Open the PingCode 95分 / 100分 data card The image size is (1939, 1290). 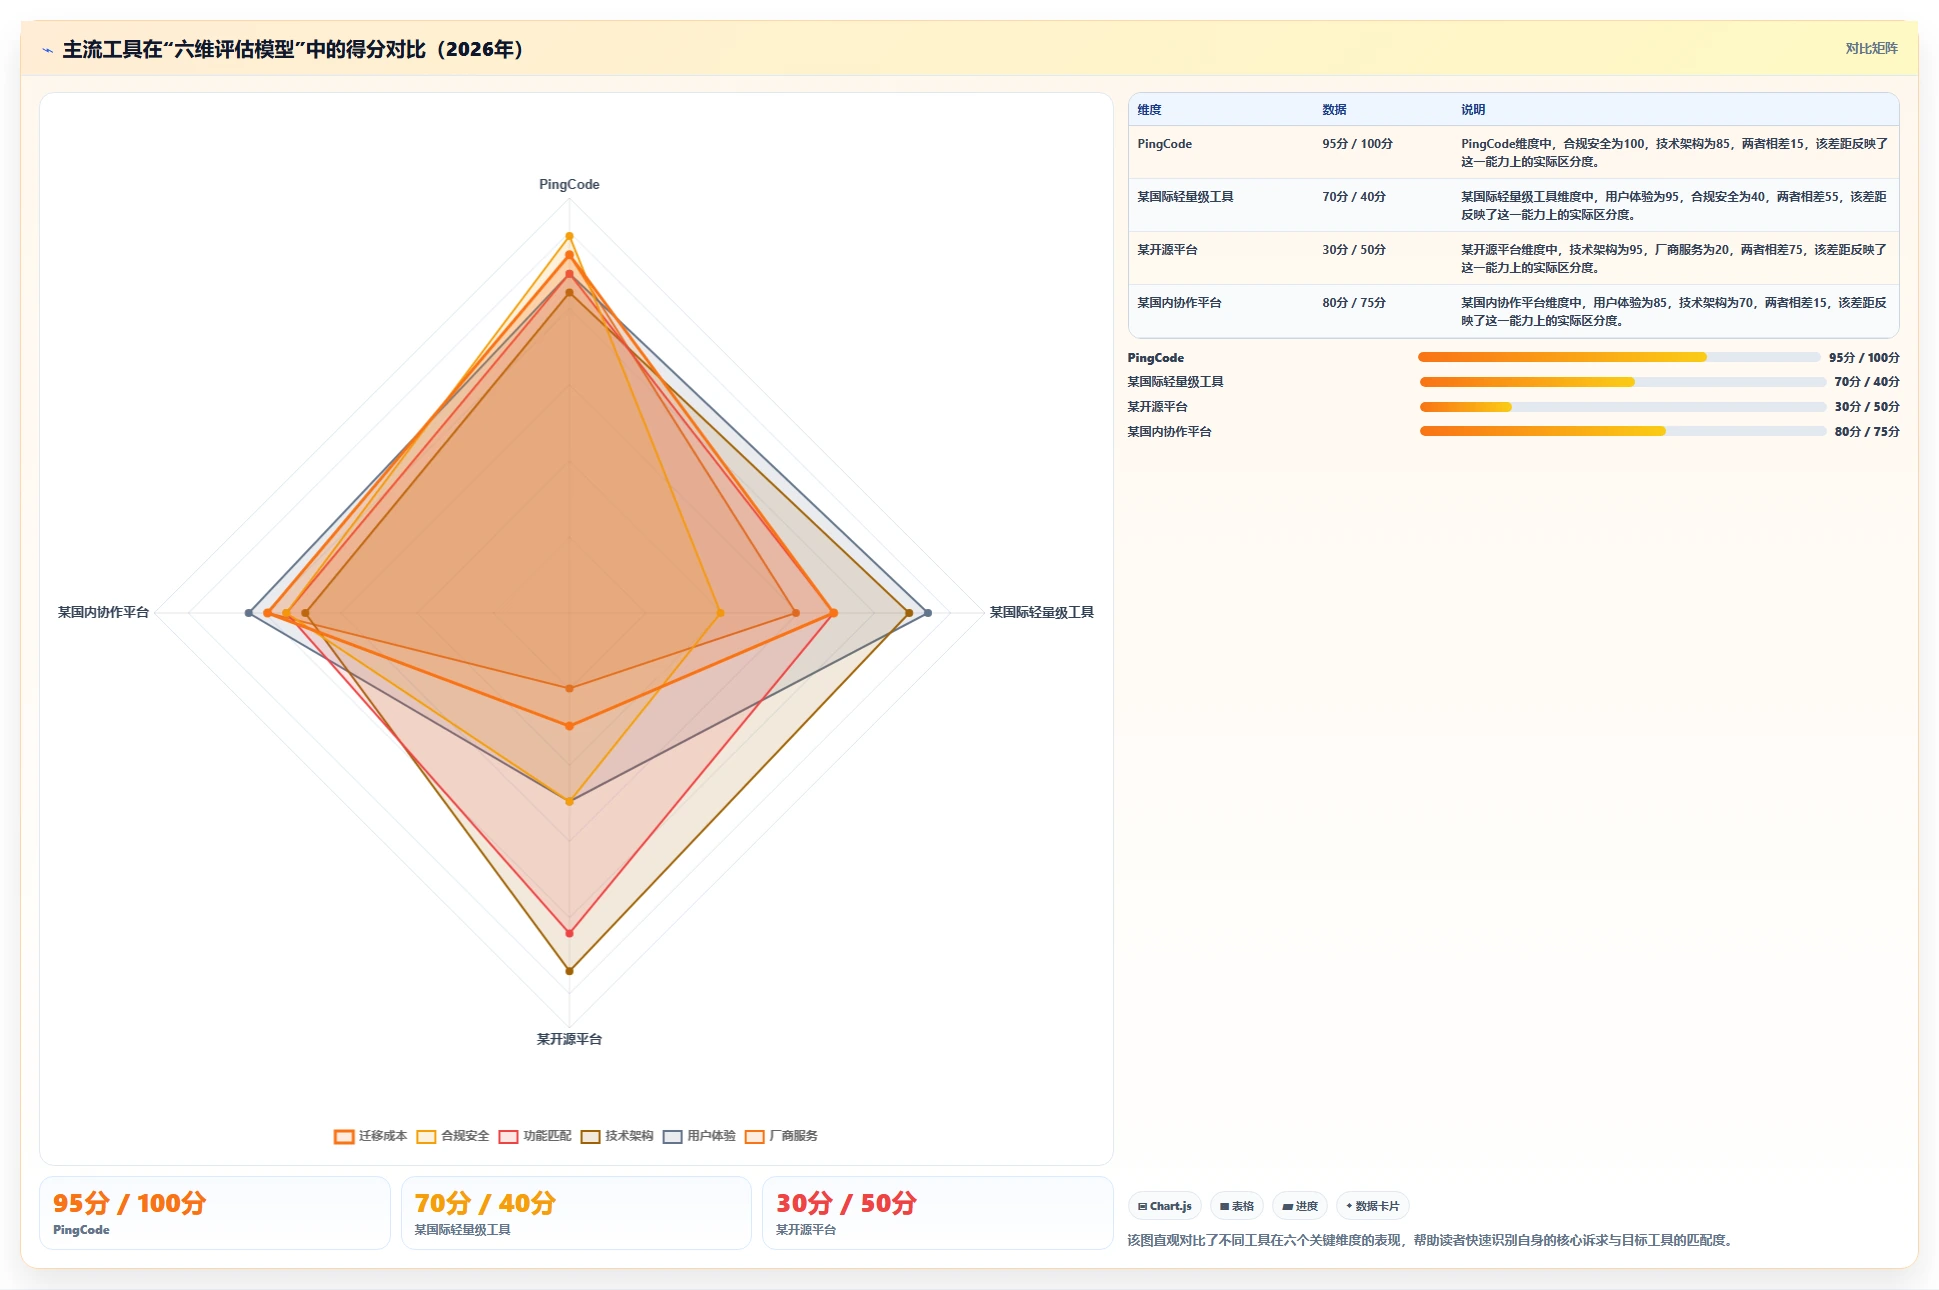(x=215, y=1213)
